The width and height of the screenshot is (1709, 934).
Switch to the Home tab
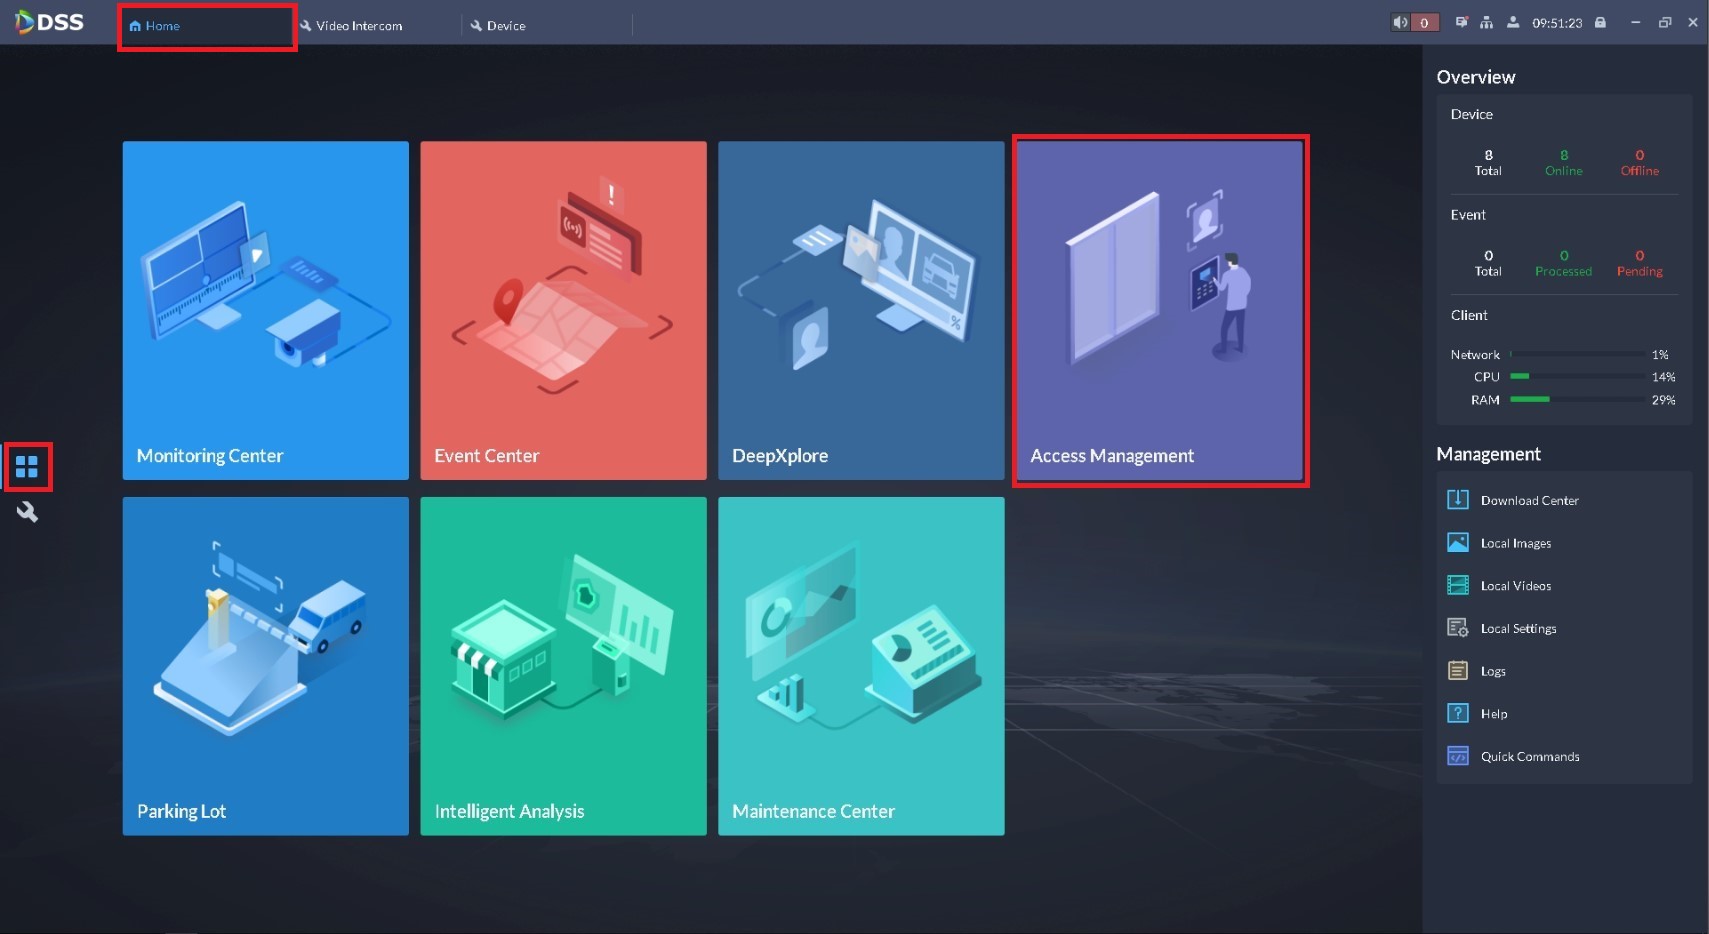[207, 26]
